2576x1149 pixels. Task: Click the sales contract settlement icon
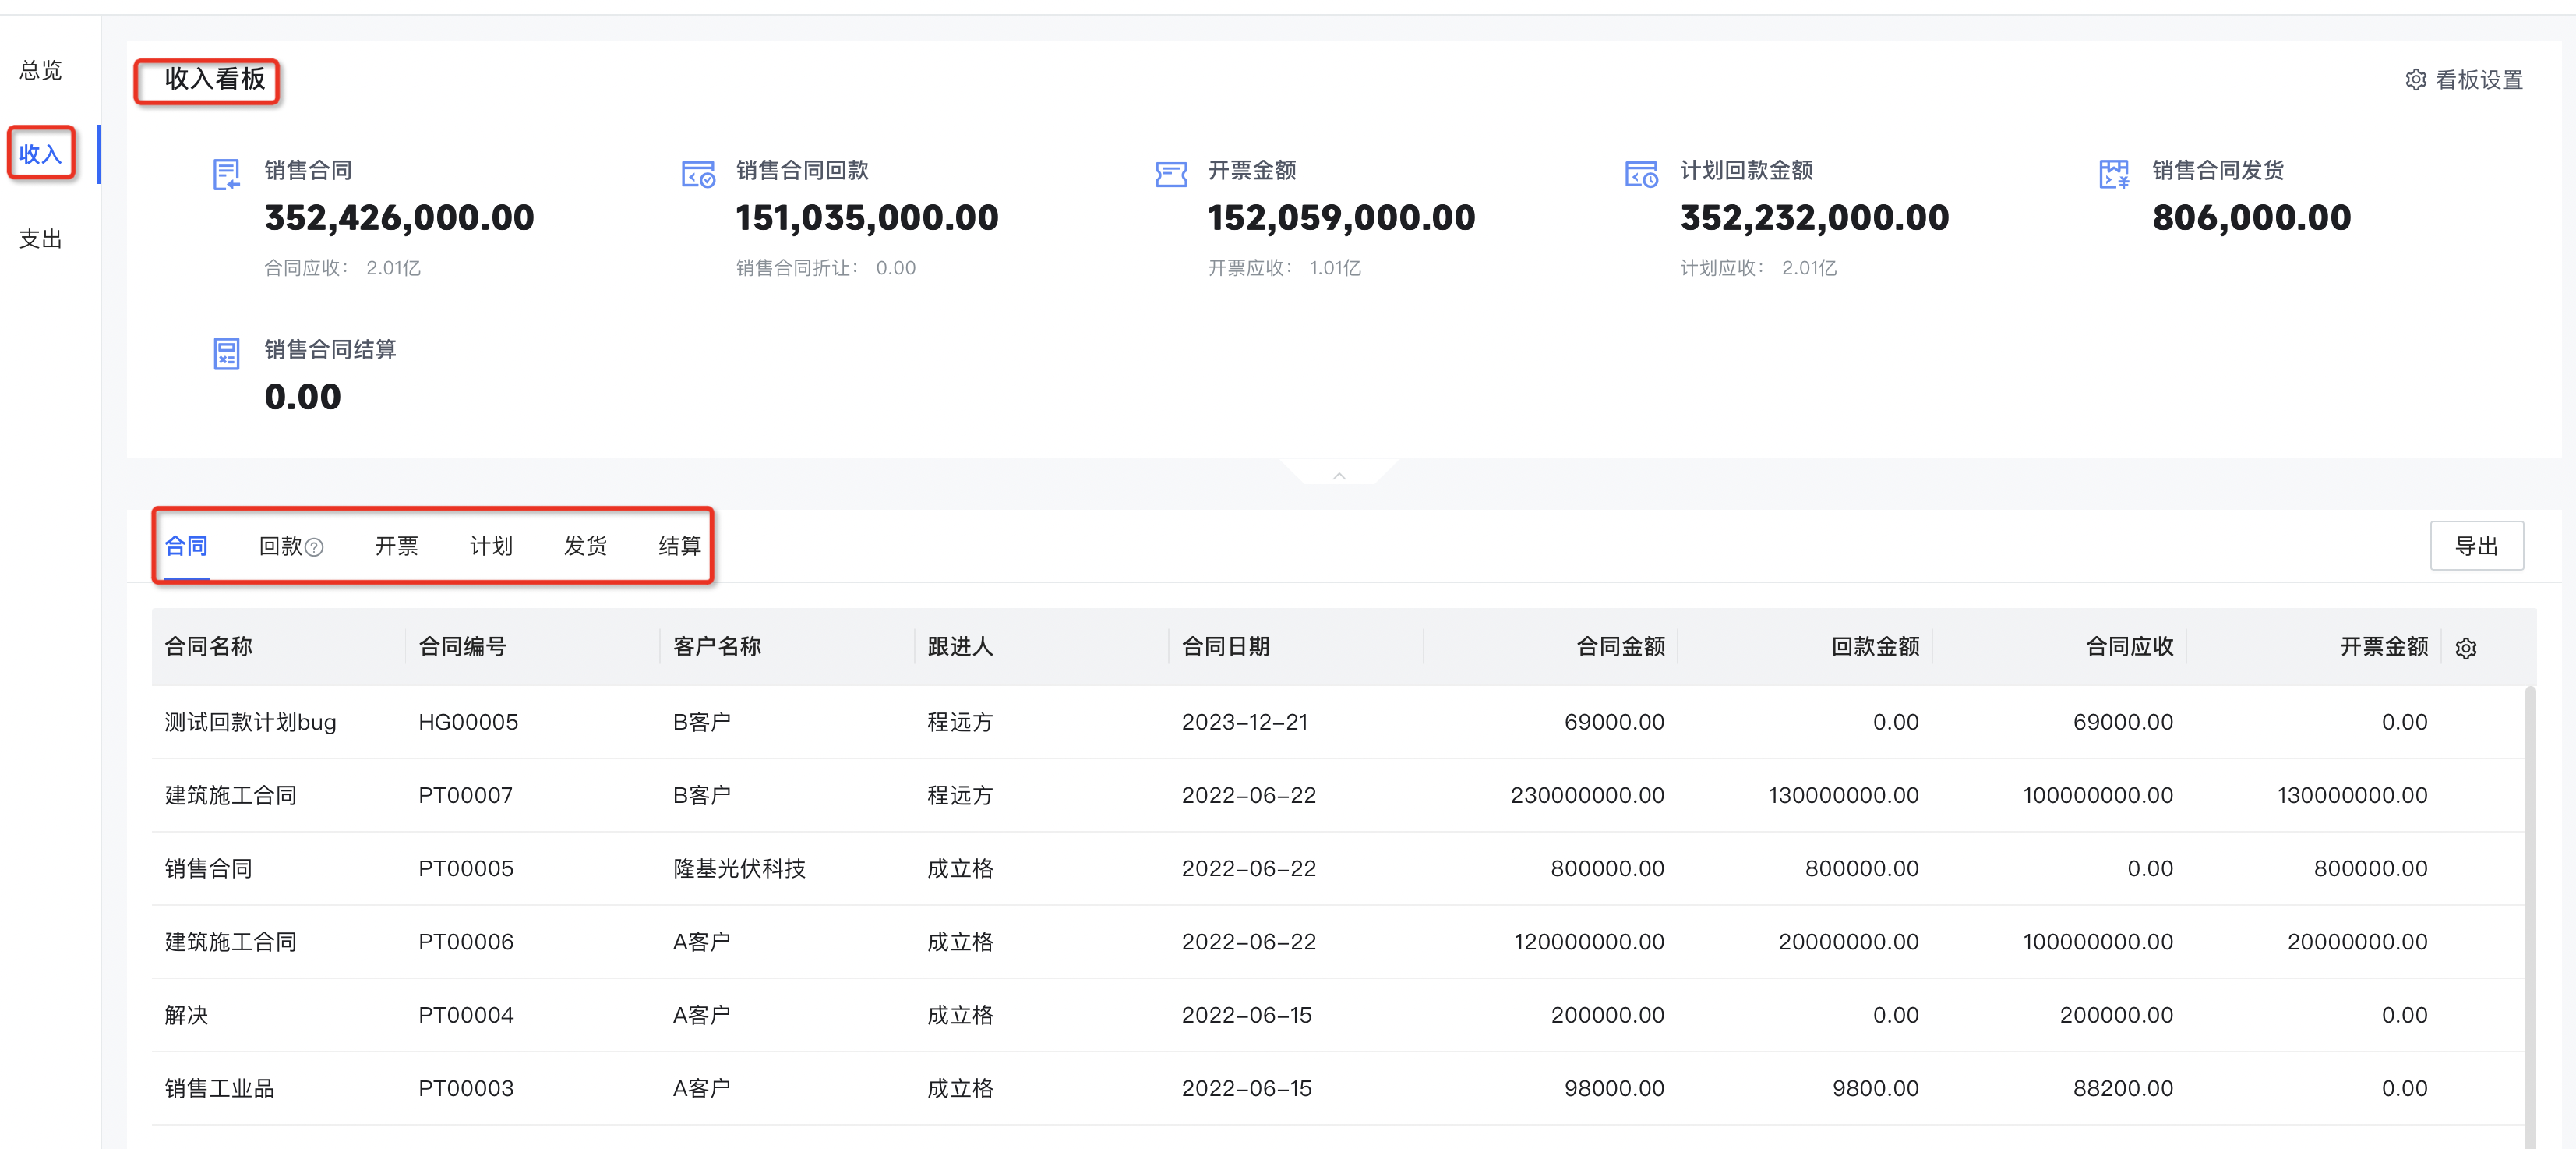(226, 353)
